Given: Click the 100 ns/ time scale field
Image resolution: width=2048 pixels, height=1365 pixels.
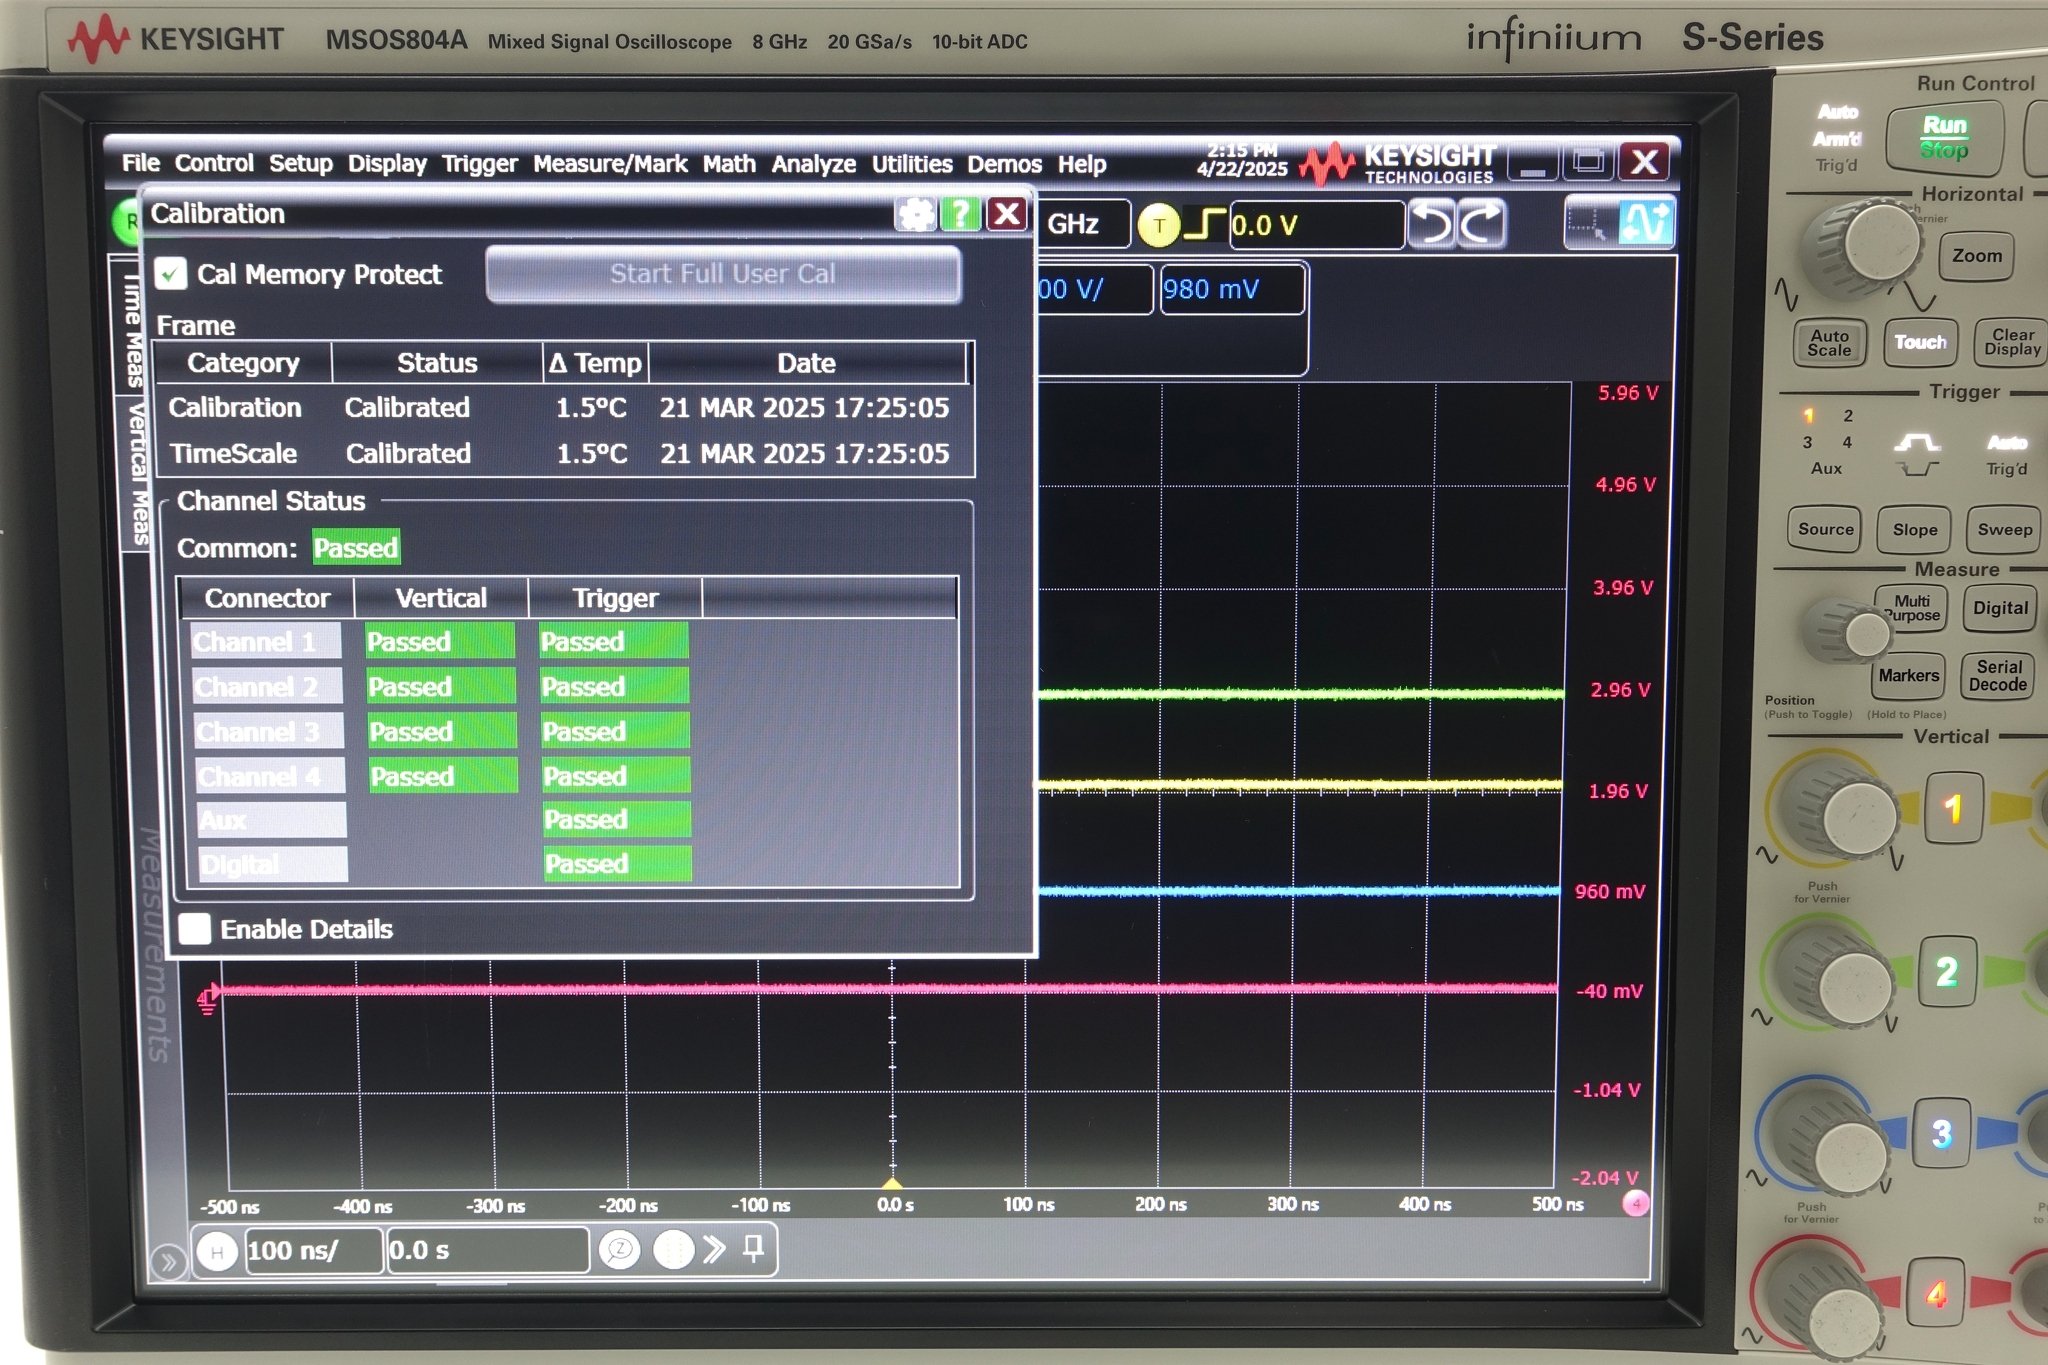Looking at the screenshot, I should tap(313, 1250).
